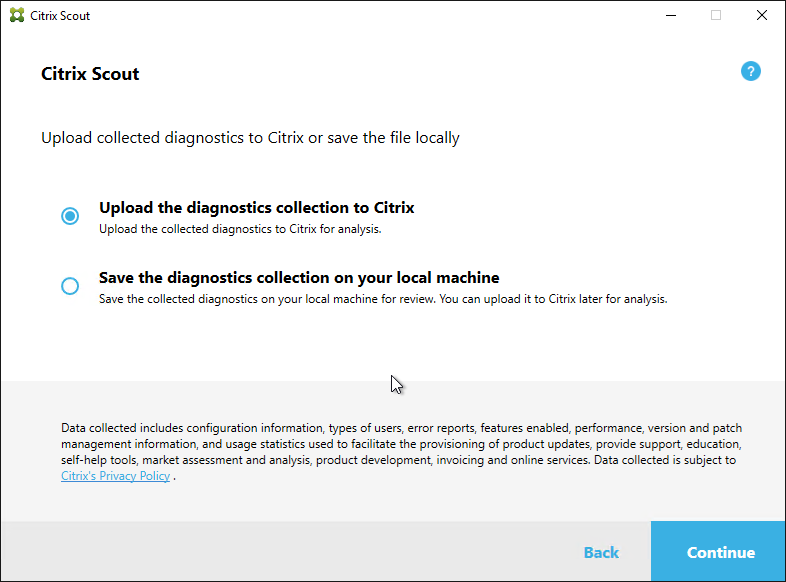Click the bold 'Citrix Scout' page heading
Viewport: 786px width, 582px height.
(x=90, y=74)
